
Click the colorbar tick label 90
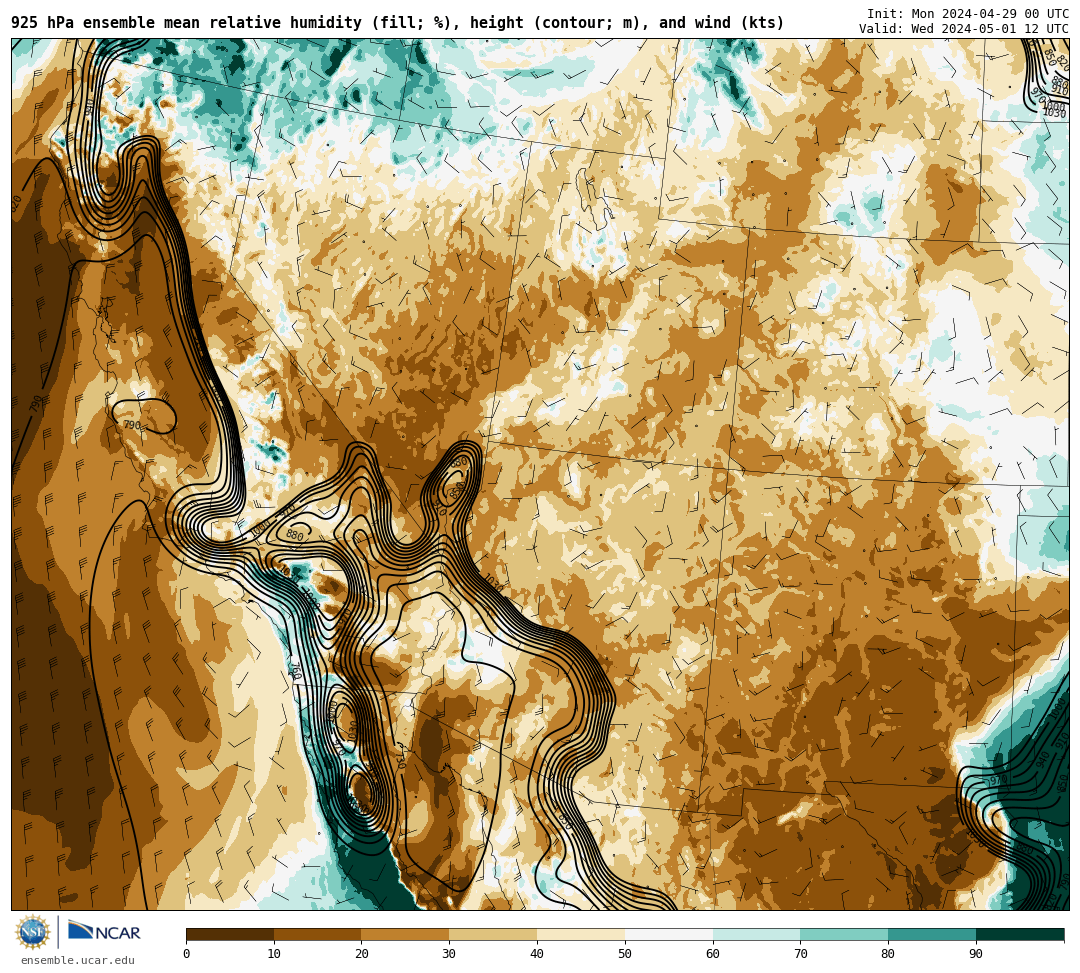976,954
